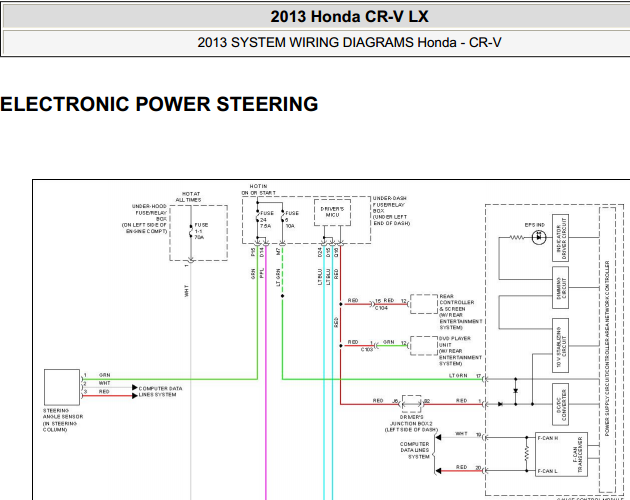Click the "P15" connector pin label
The image size is (630, 500).
(253, 252)
